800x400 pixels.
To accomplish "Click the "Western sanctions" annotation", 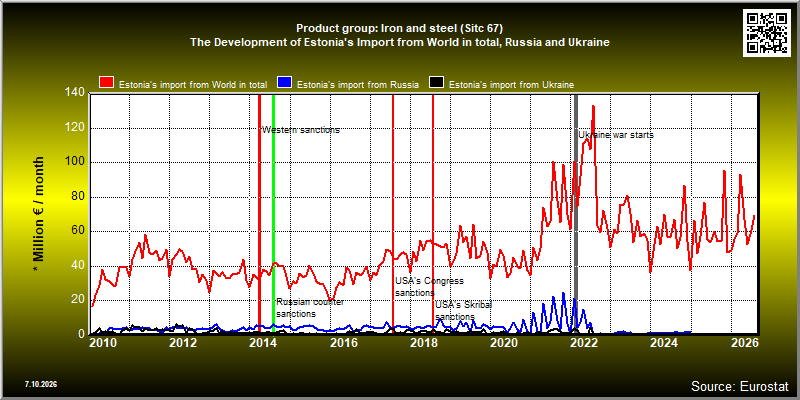I will click(301, 130).
